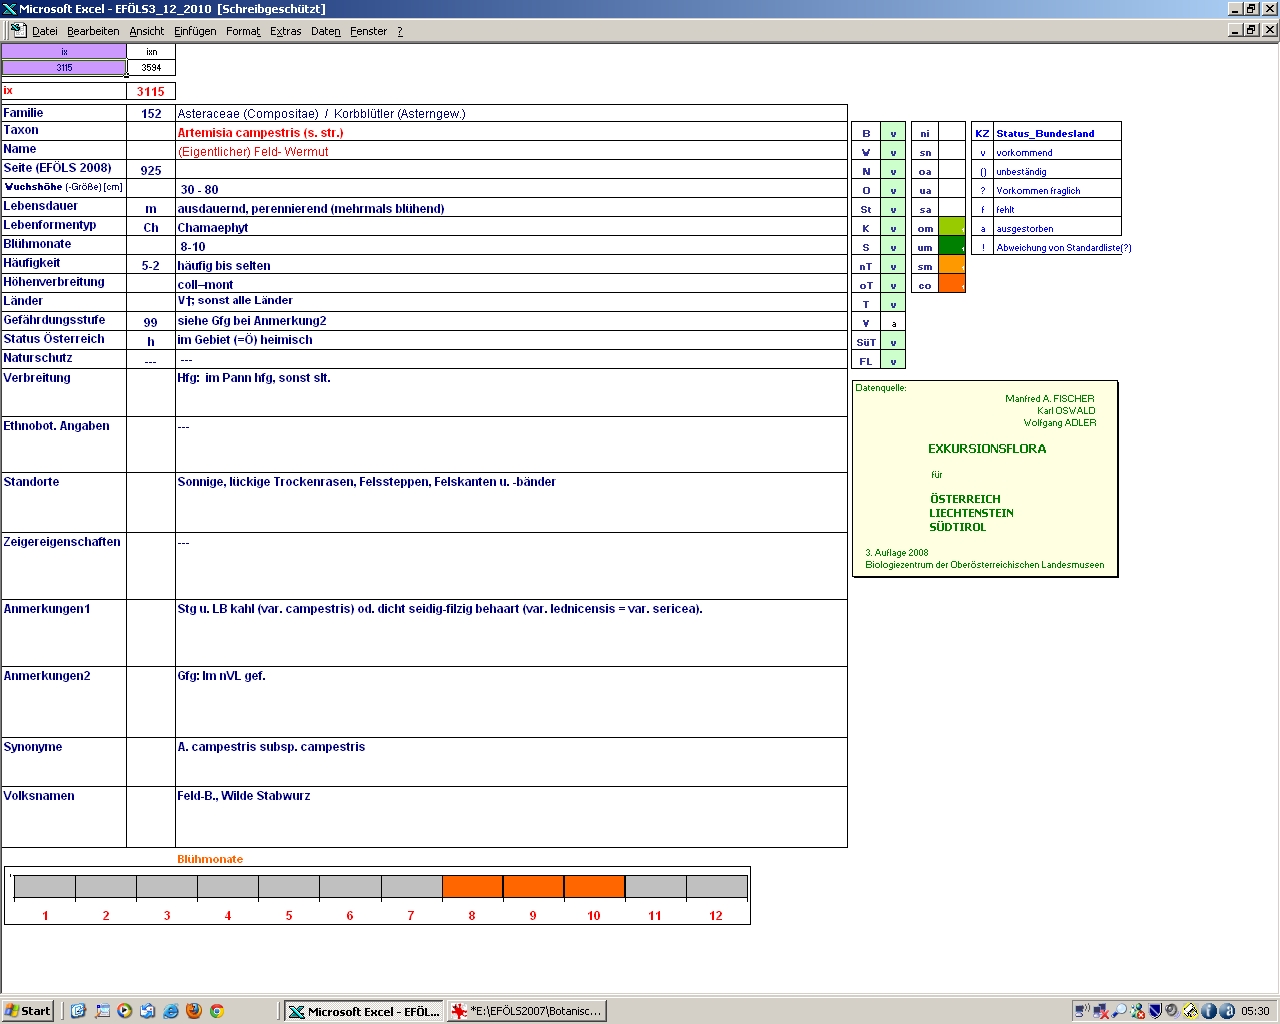The image size is (1280, 1024).
Task: Click the disconnected network tray icon with red X
Action: (1101, 1011)
